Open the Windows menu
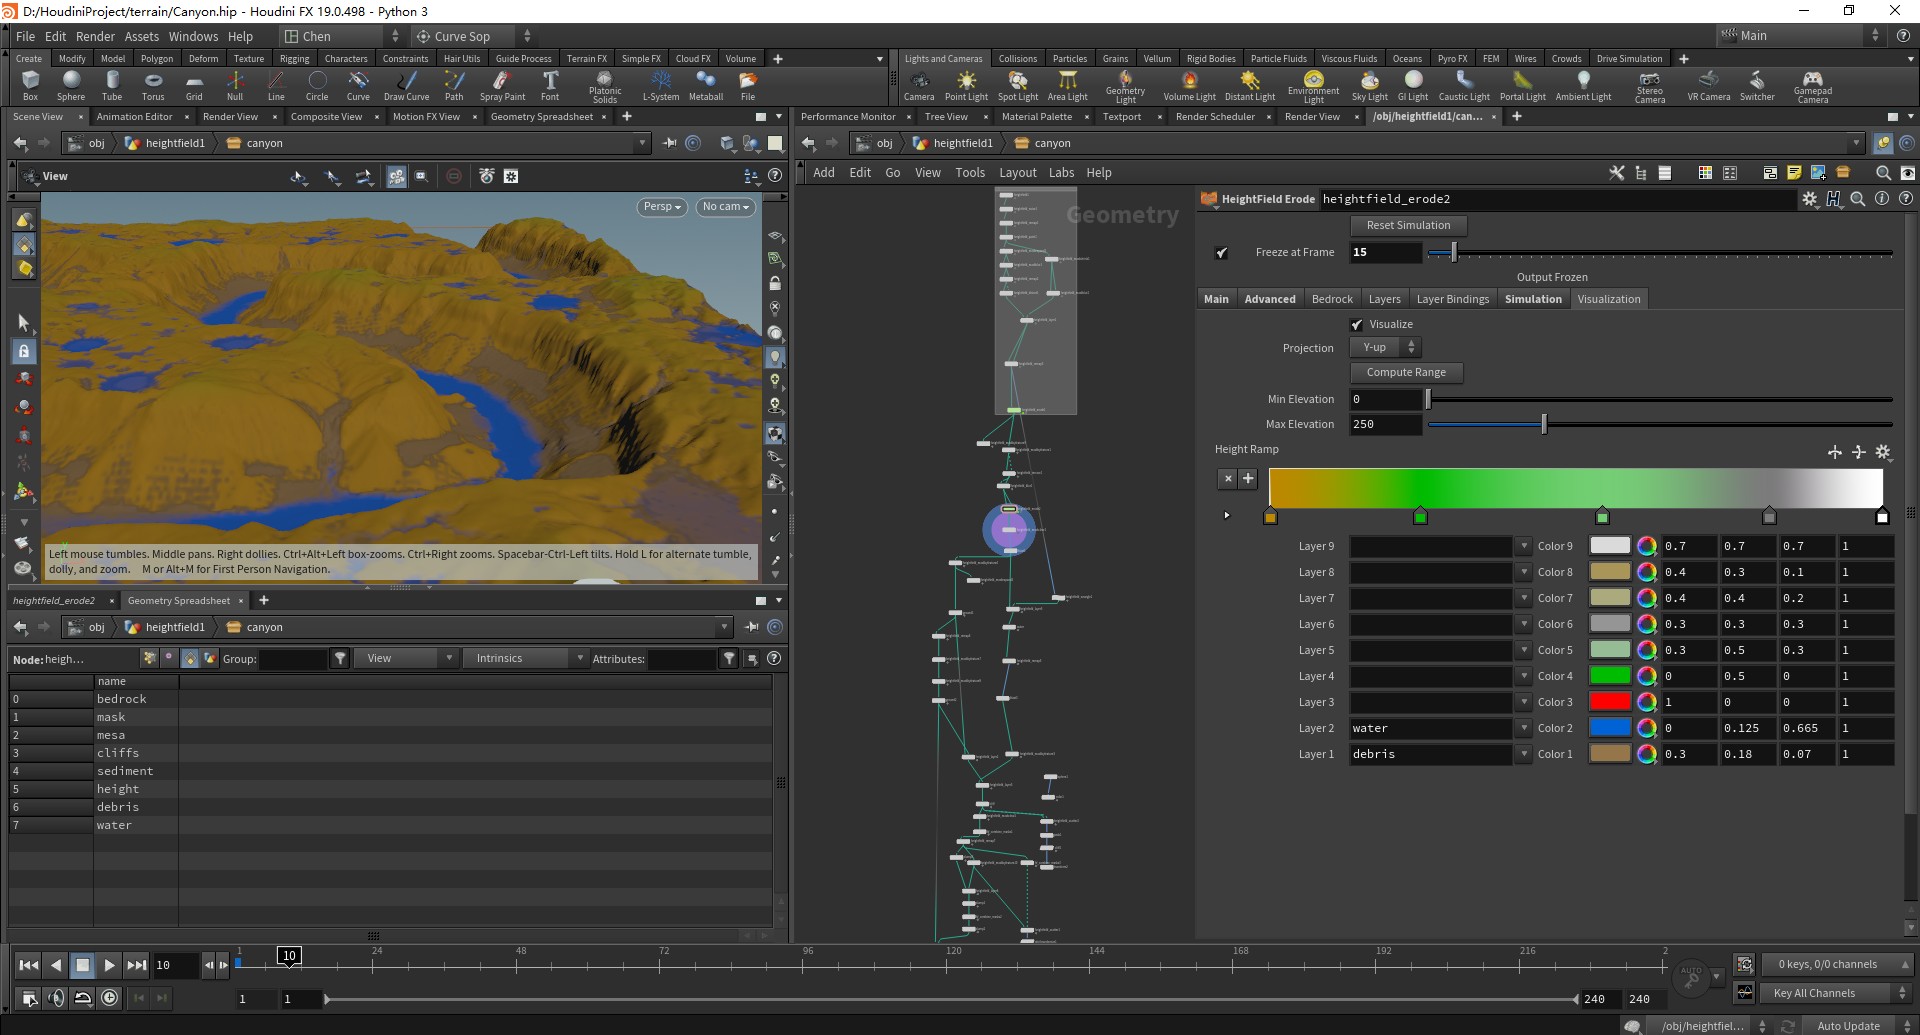1920x1035 pixels. (x=193, y=36)
